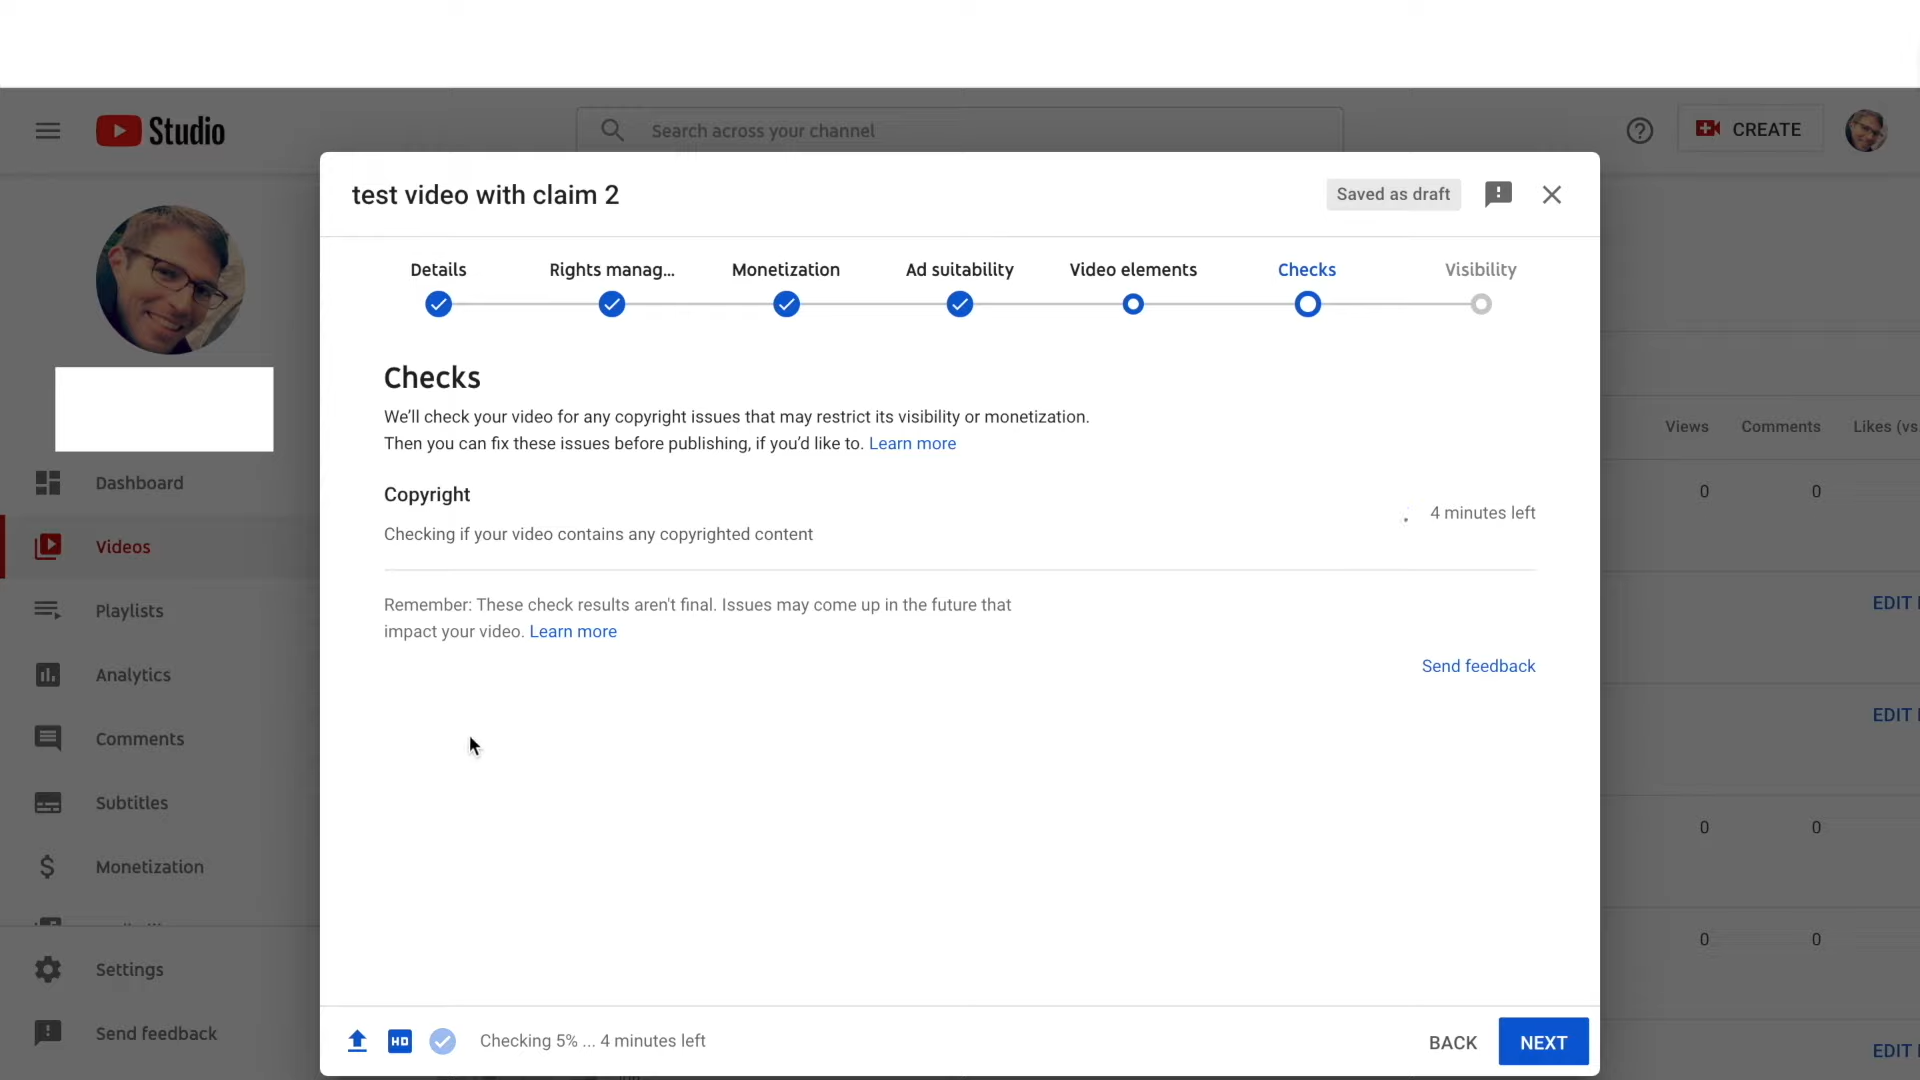The width and height of the screenshot is (1920, 1080).
Task: Open the account avatar menu
Action: click(1865, 131)
